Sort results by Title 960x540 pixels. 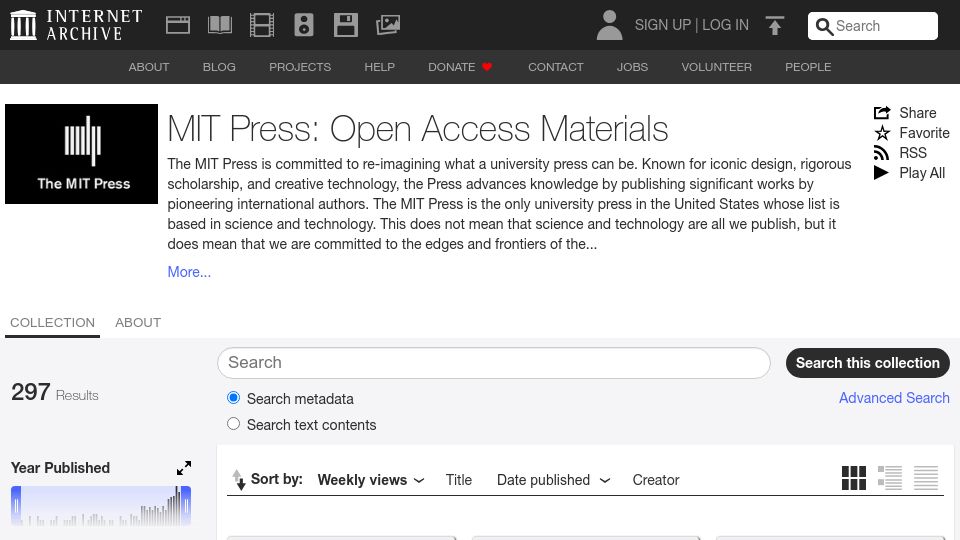click(x=459, y=480)
